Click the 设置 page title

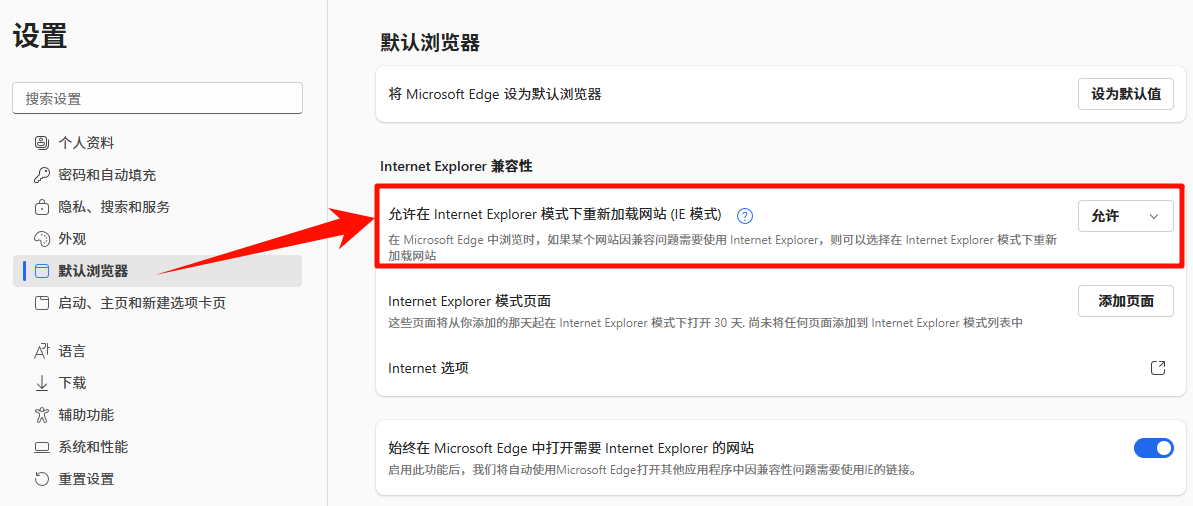pyautogui.click(x=40, y=36)
